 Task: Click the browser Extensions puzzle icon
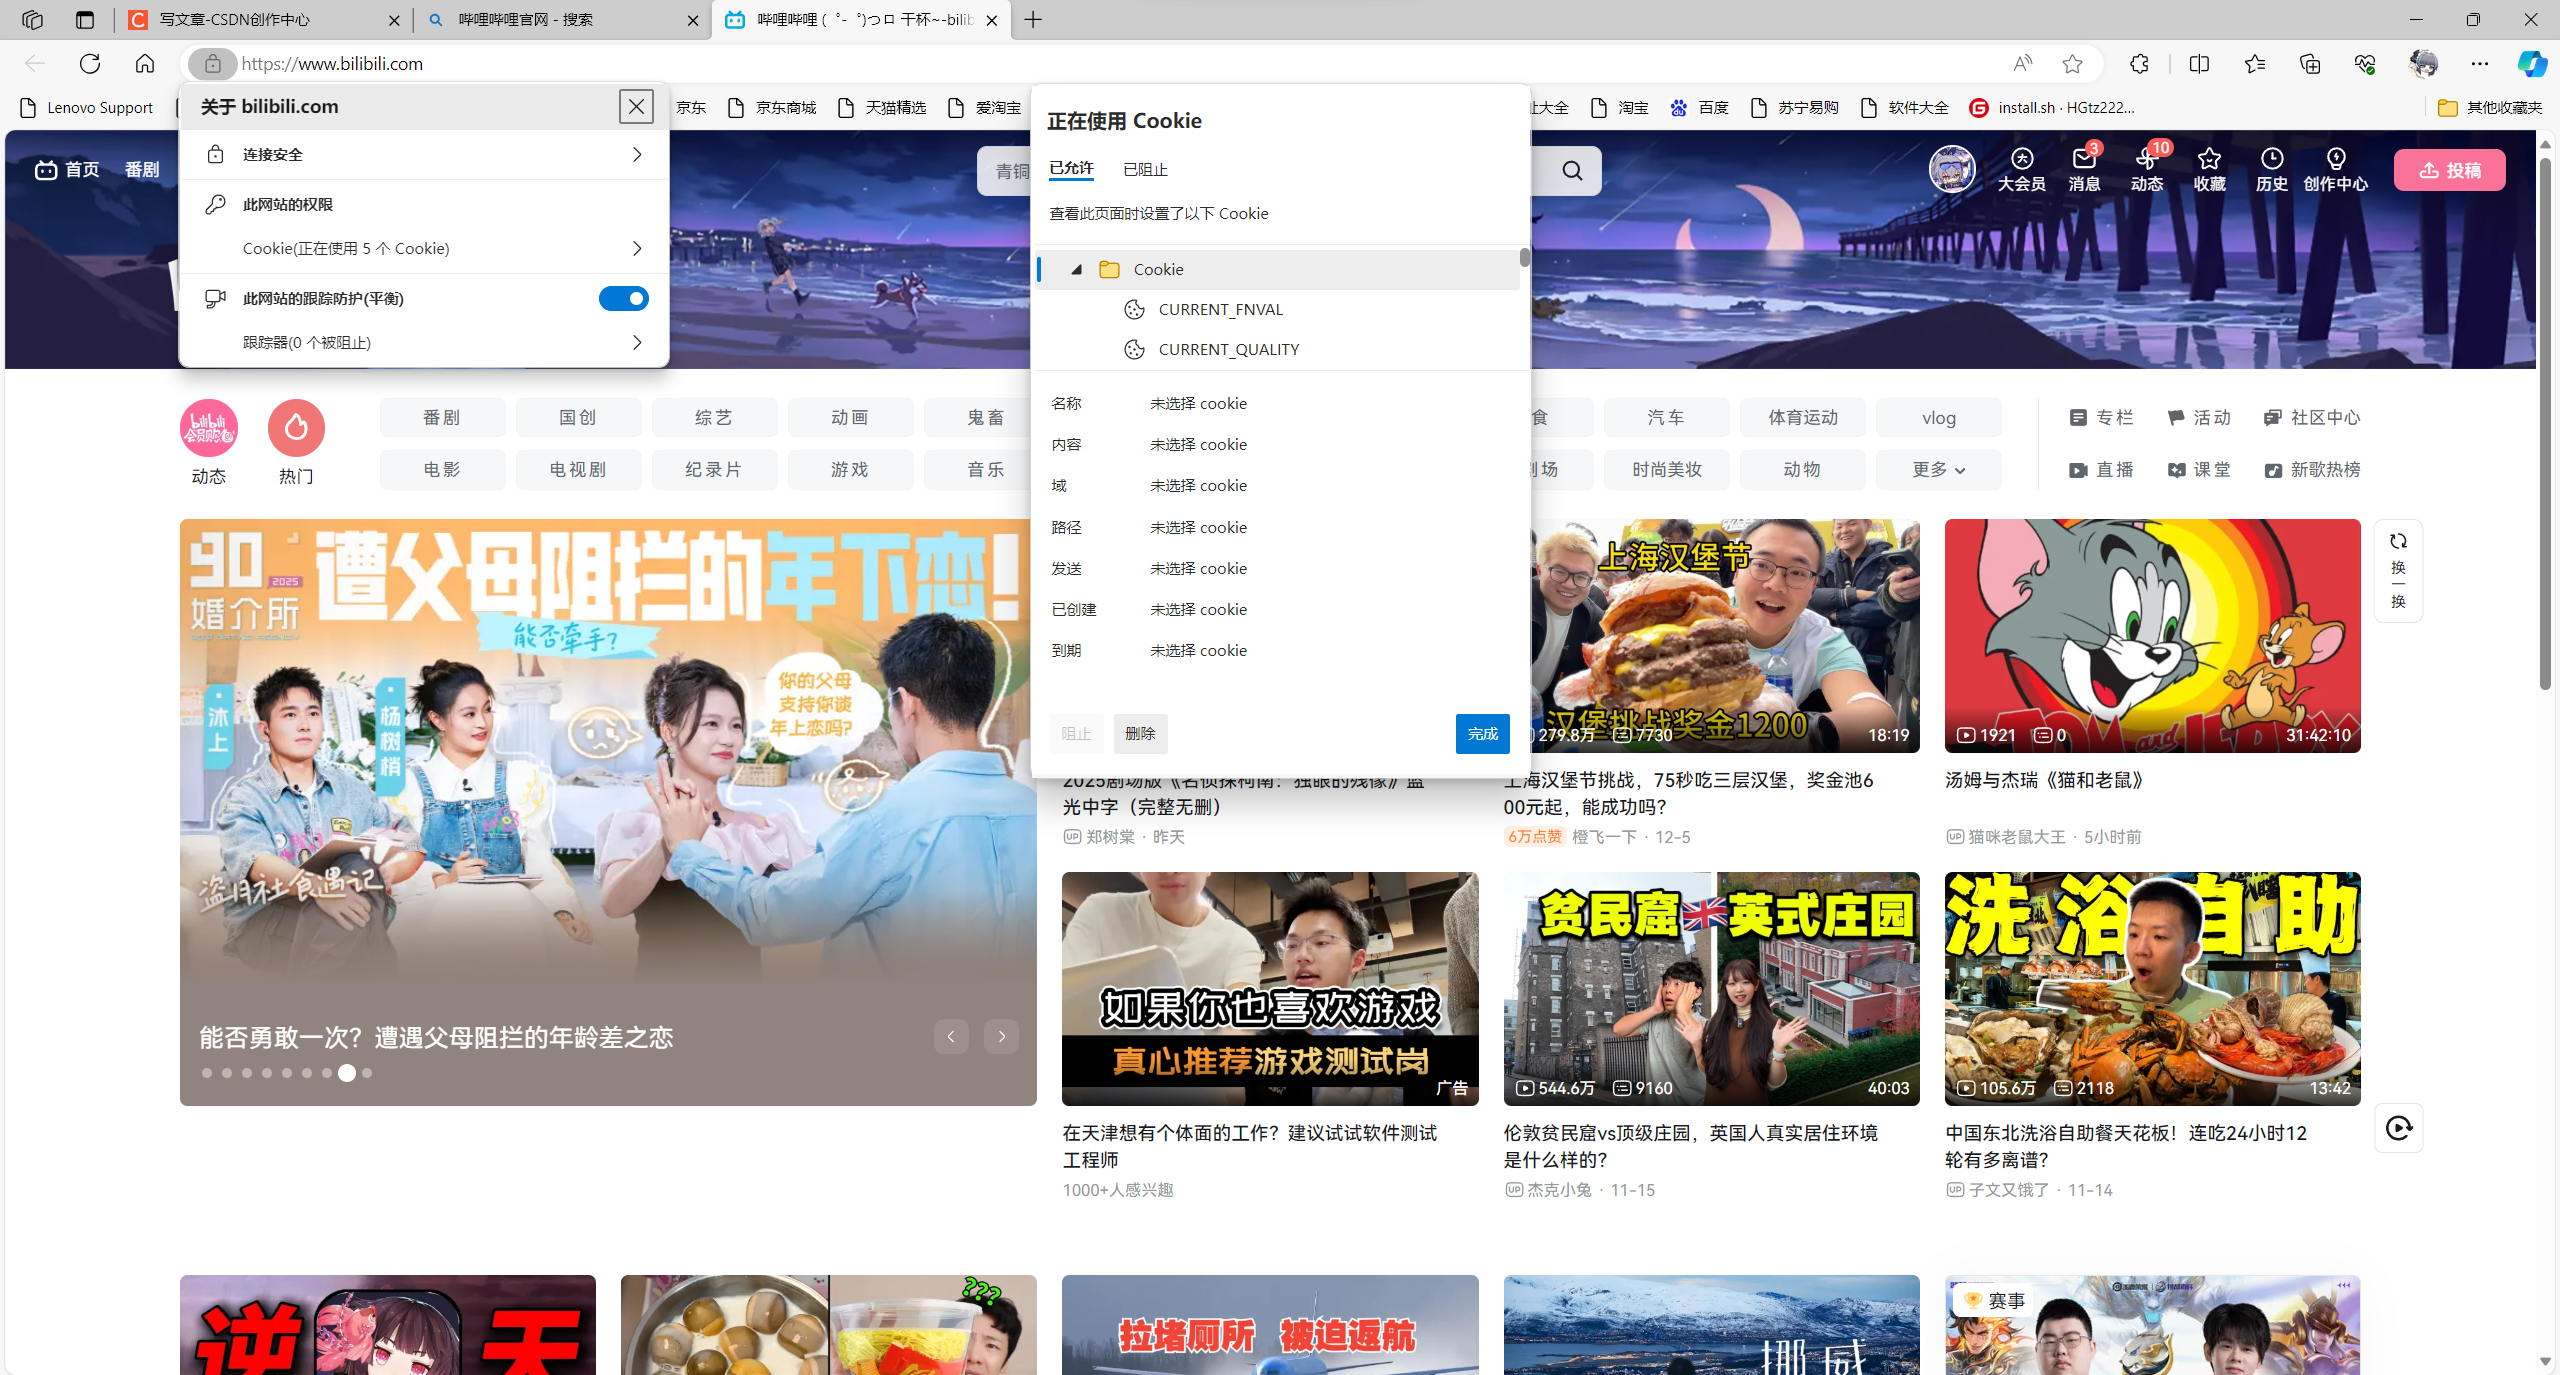point(2139,64)
